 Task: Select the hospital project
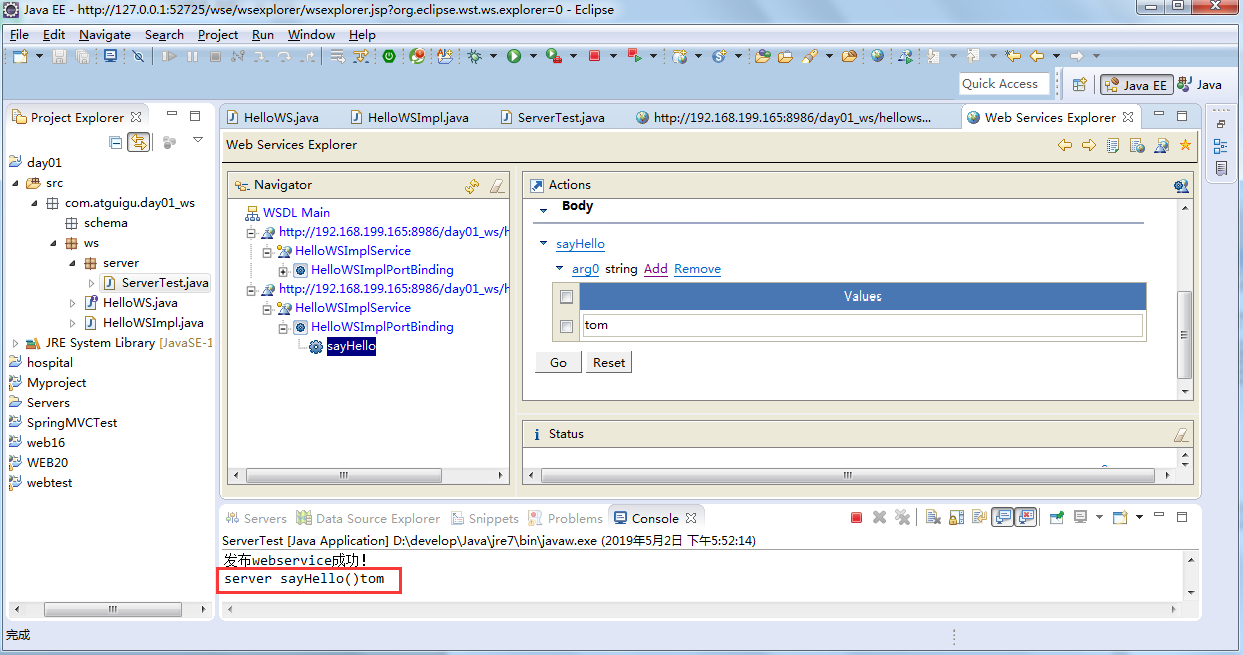click(50, 363)
